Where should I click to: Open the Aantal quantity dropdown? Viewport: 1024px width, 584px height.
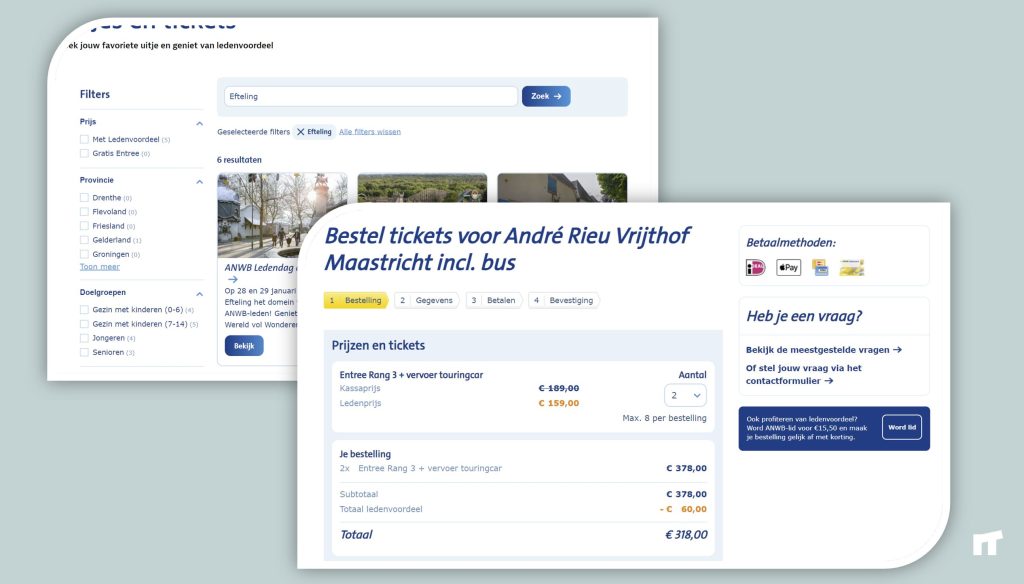[685, 395]
